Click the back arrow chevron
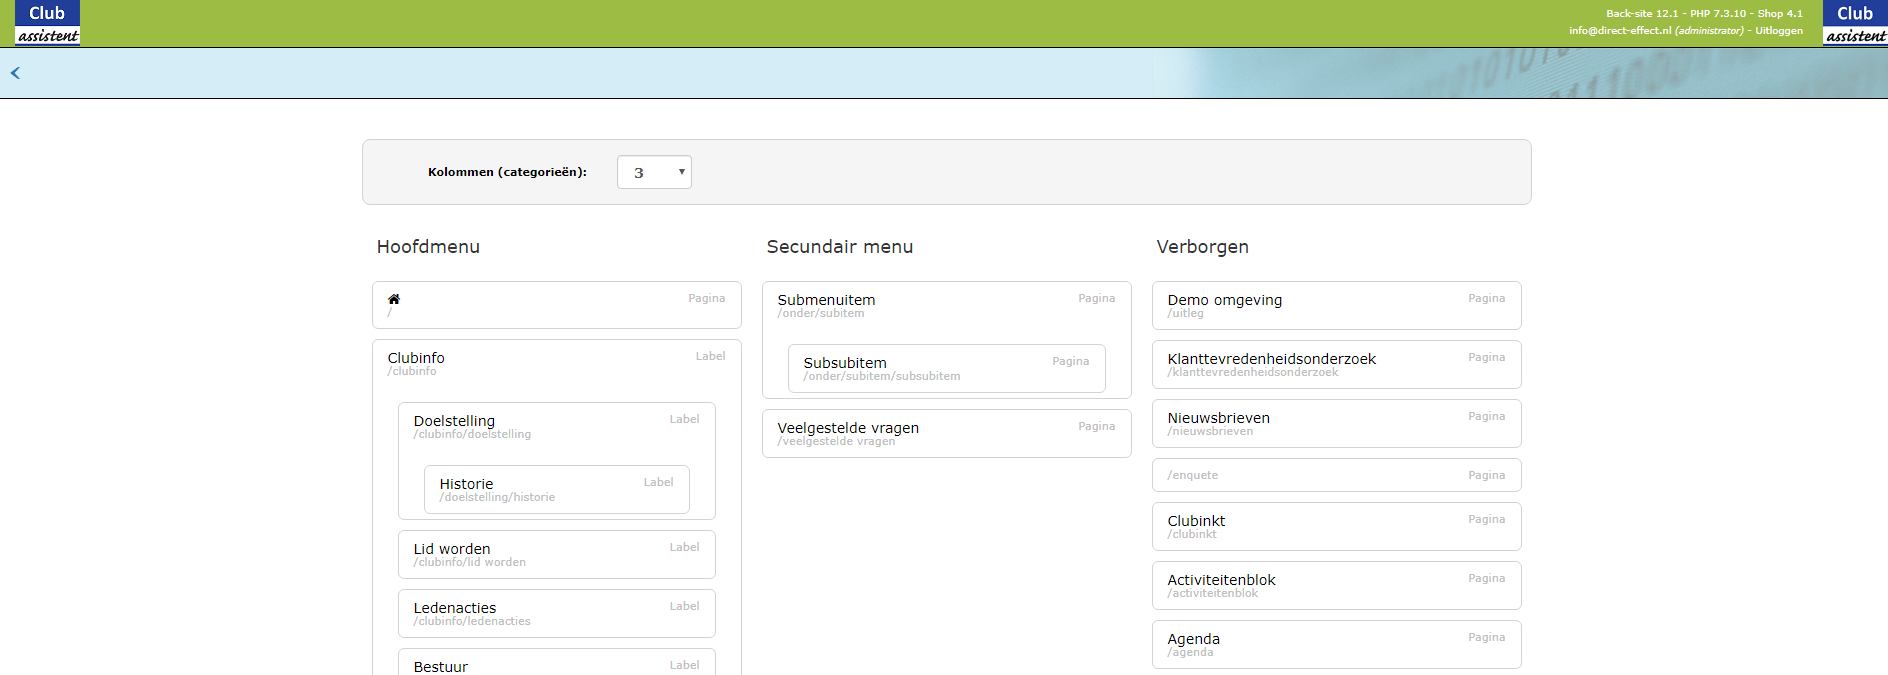Image resolution: width=1888 pixels, height=675 pixels. [x=15, y=73]
